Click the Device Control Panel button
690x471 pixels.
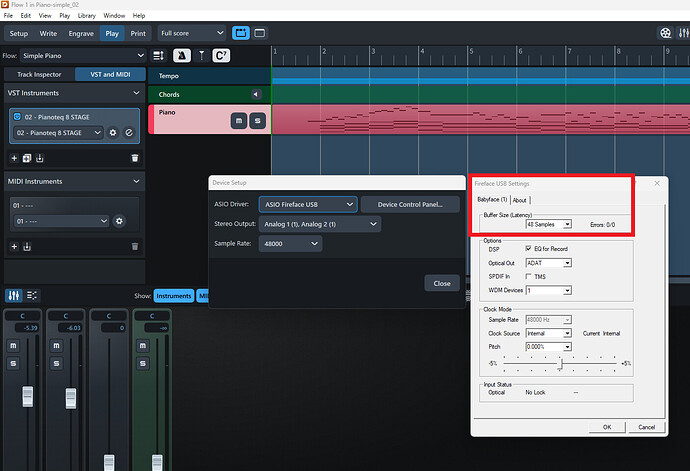[410, 204]
